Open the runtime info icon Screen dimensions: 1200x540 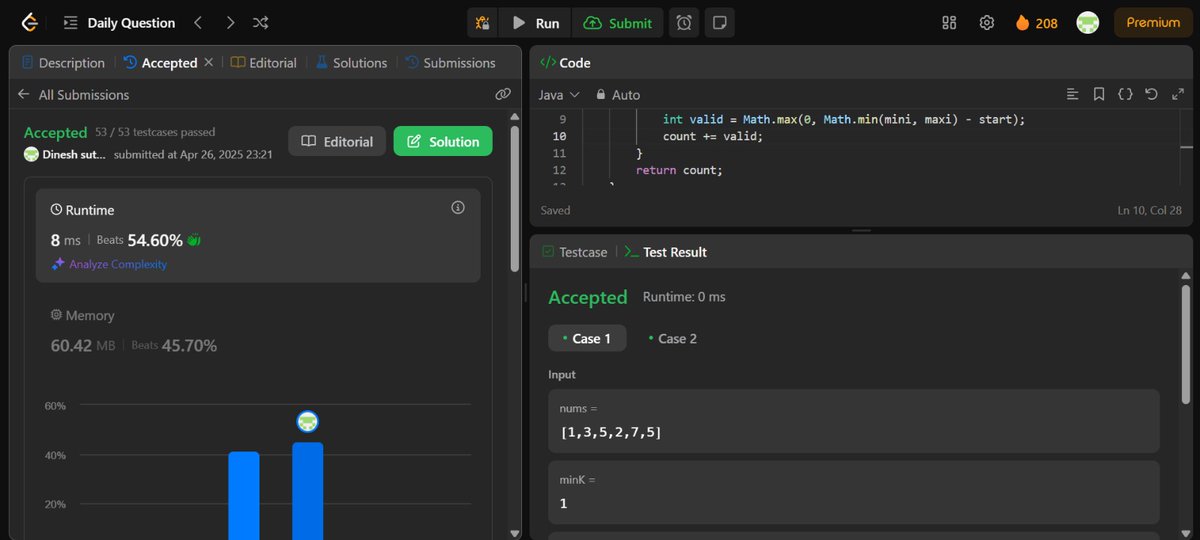coord(458,208)
